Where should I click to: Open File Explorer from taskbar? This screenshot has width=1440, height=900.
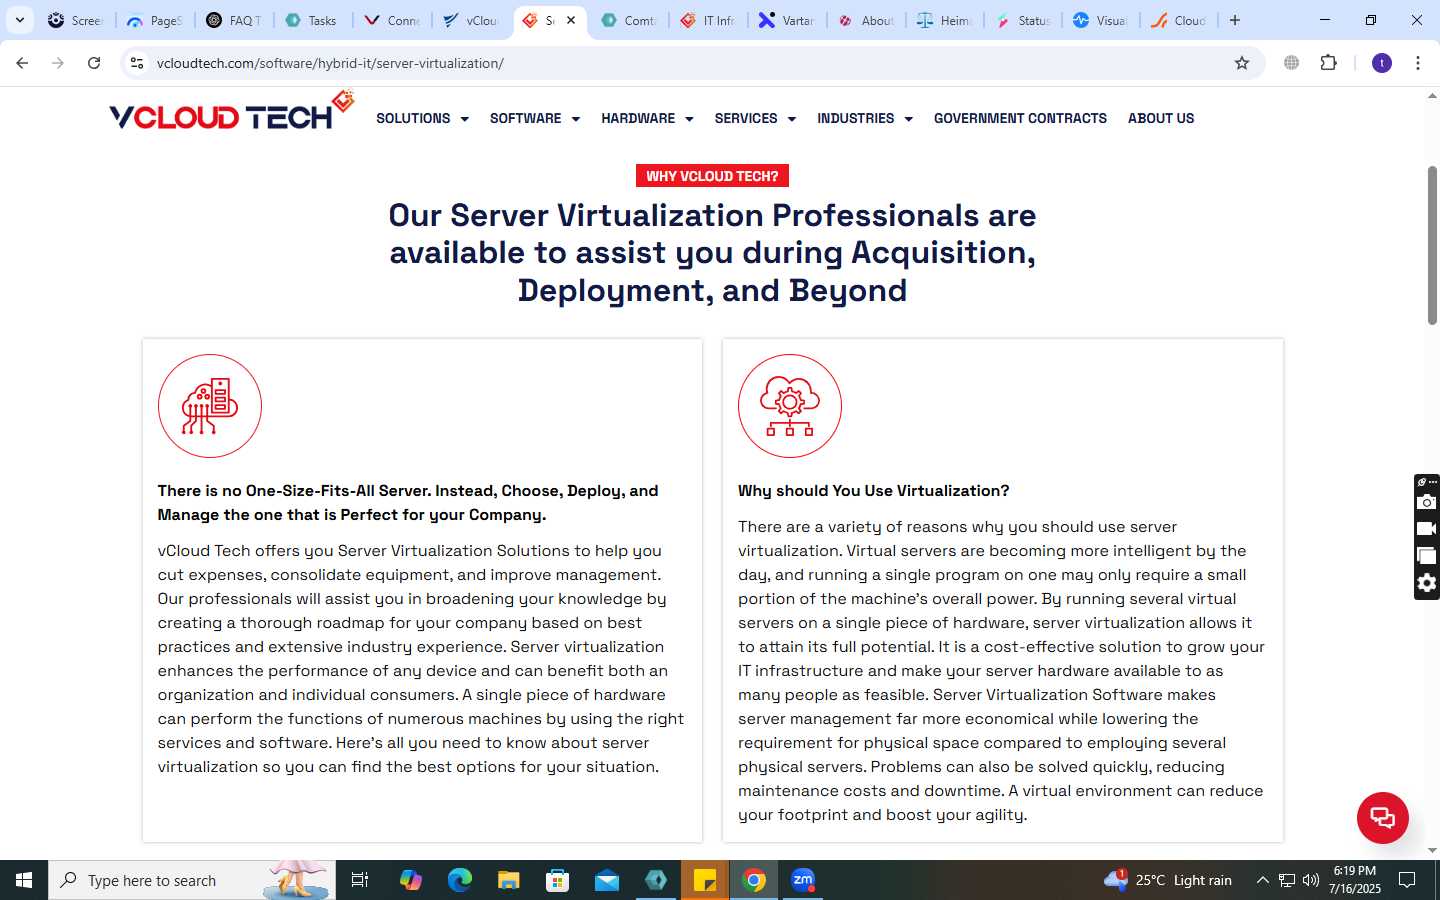[509, 880]
